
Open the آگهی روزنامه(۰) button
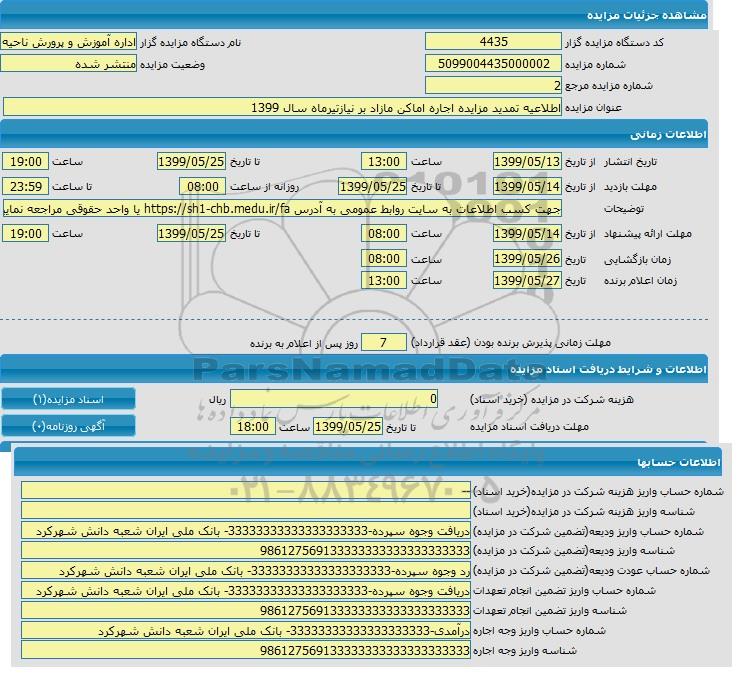click(68, 426)
